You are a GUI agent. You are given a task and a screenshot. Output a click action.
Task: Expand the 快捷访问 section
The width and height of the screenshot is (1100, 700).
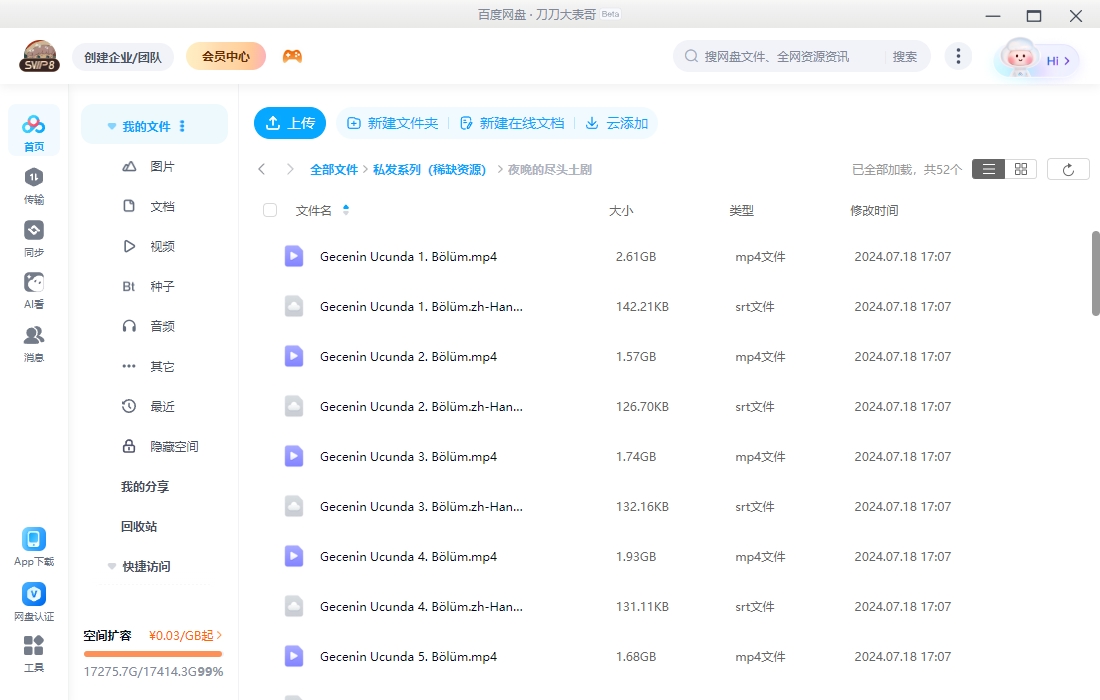click(111, 566)
